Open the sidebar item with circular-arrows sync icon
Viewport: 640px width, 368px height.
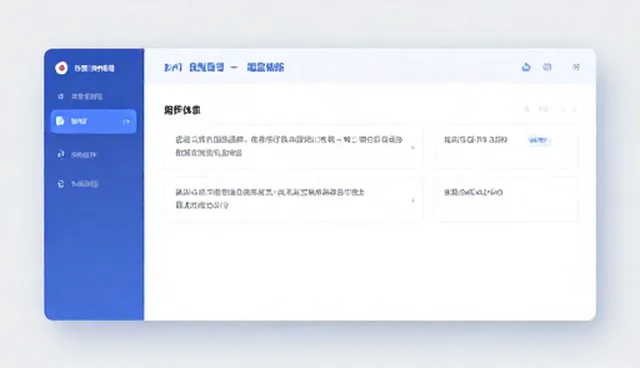(78, 155)
